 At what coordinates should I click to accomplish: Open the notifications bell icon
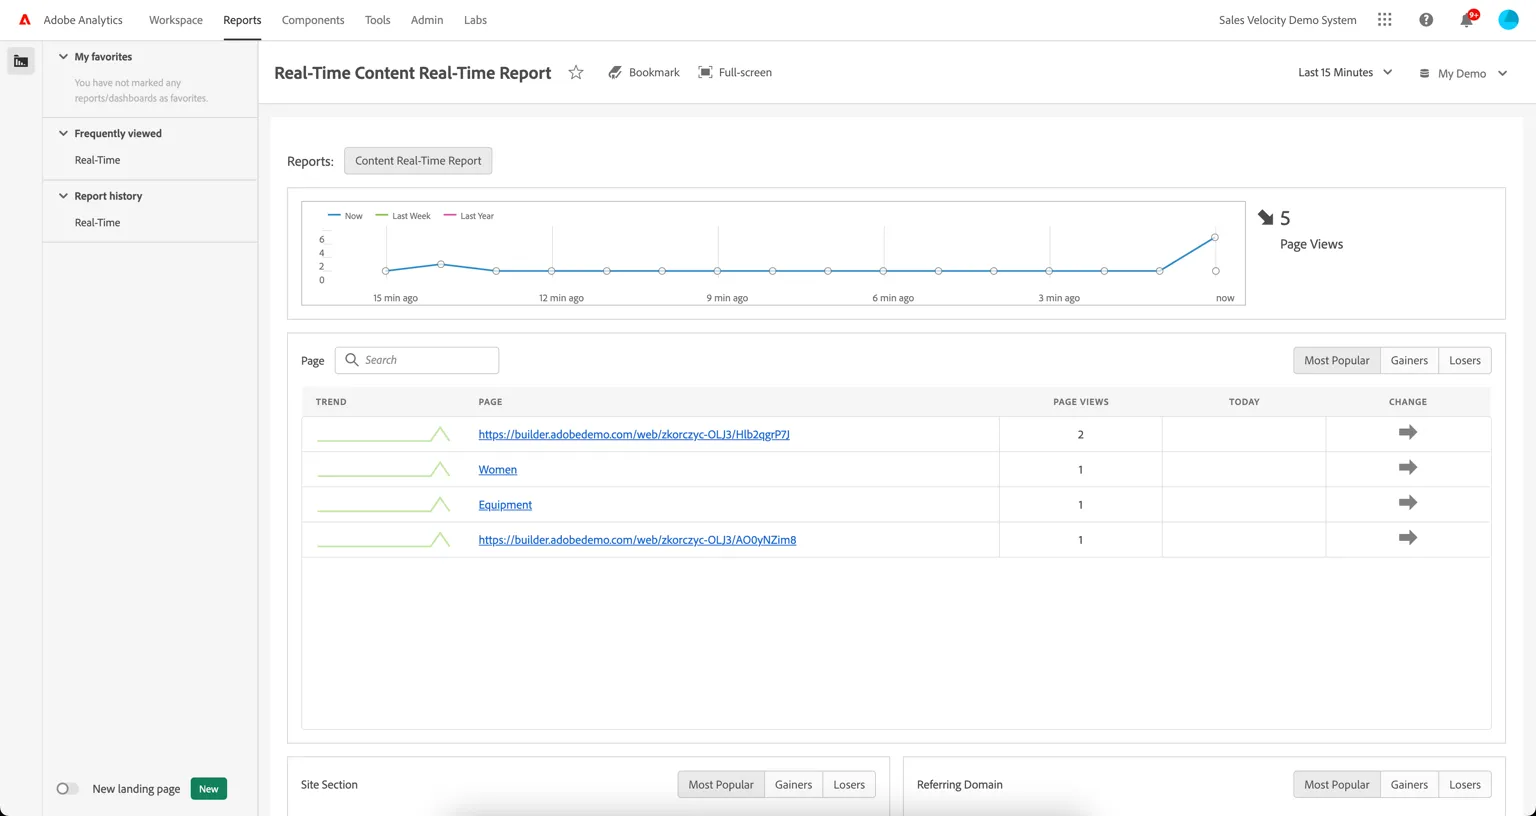click(1466, 20)
